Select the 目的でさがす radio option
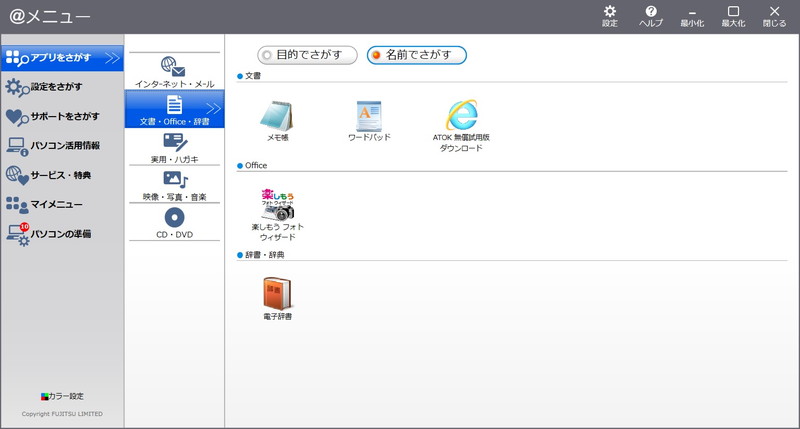The height and width of the screenshot is (429, 800). click(x=265, y=55)
